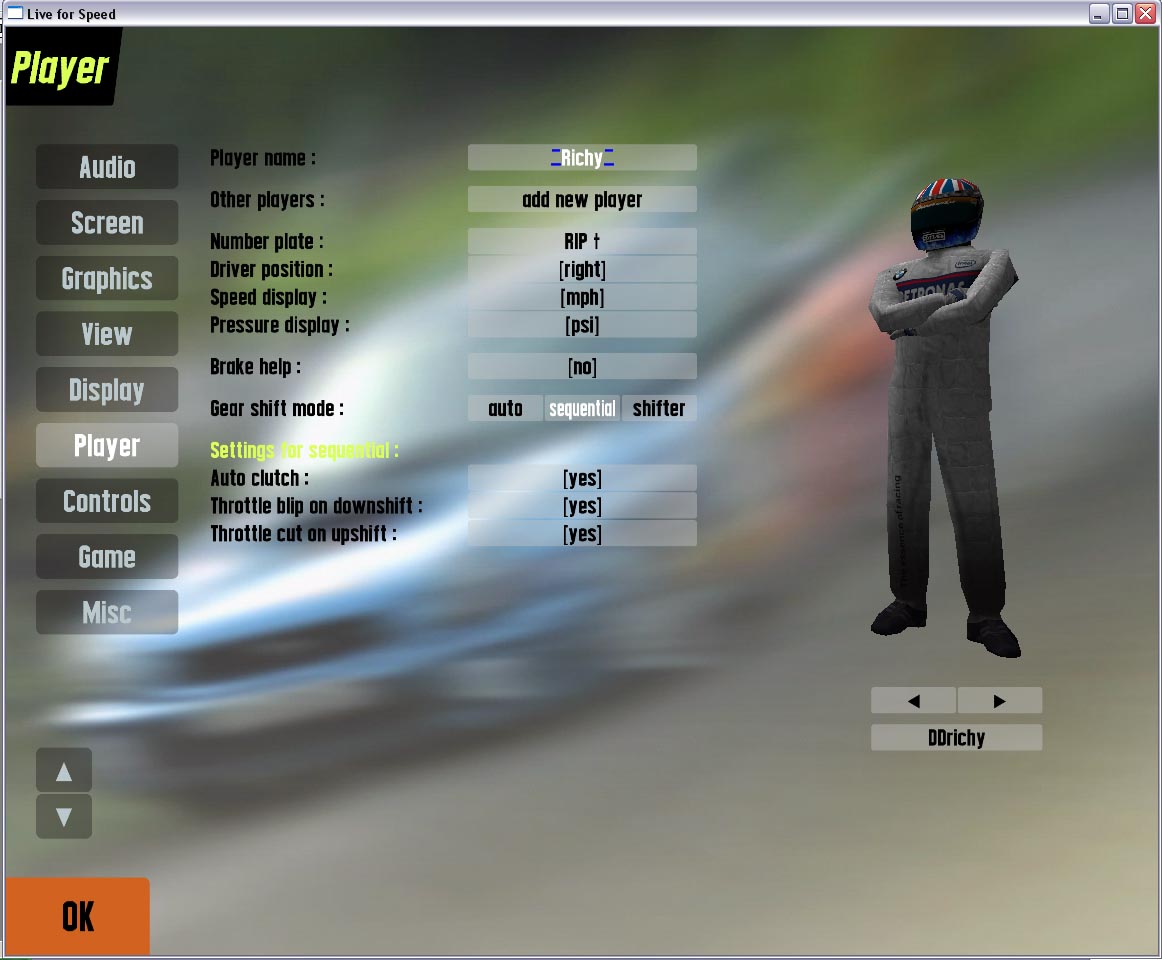The width and height of the screenshot is (1162, 960).
Task: Click the 'Driver position :' label
Action: click(271, 269)
